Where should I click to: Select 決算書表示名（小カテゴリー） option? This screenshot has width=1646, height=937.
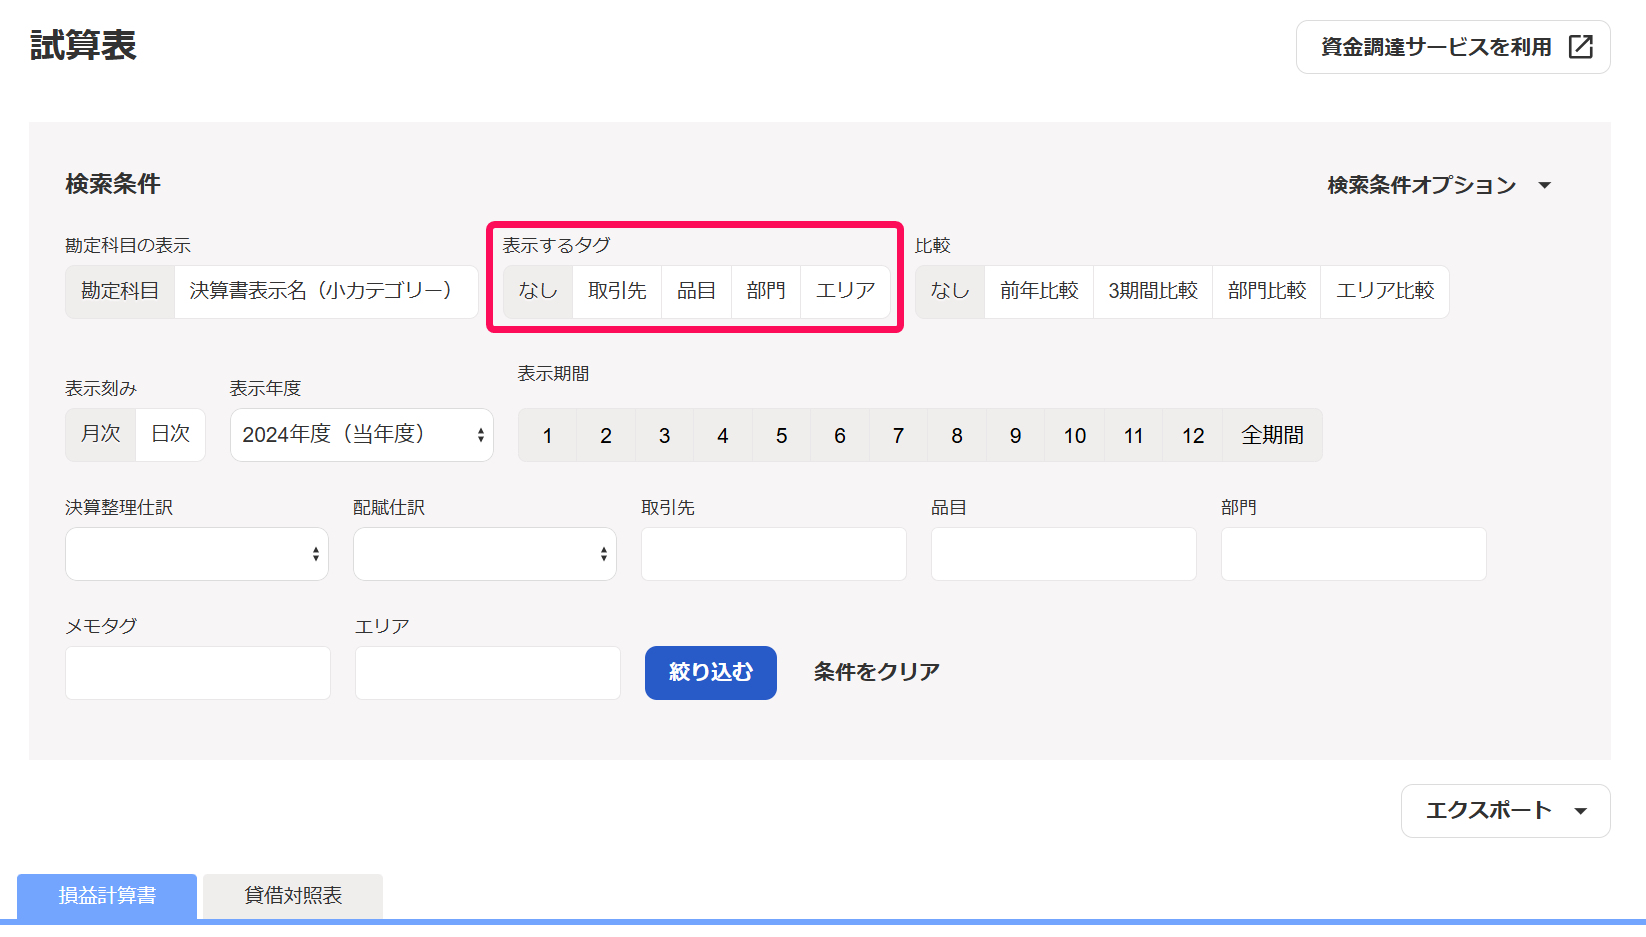tap(326, 291)
